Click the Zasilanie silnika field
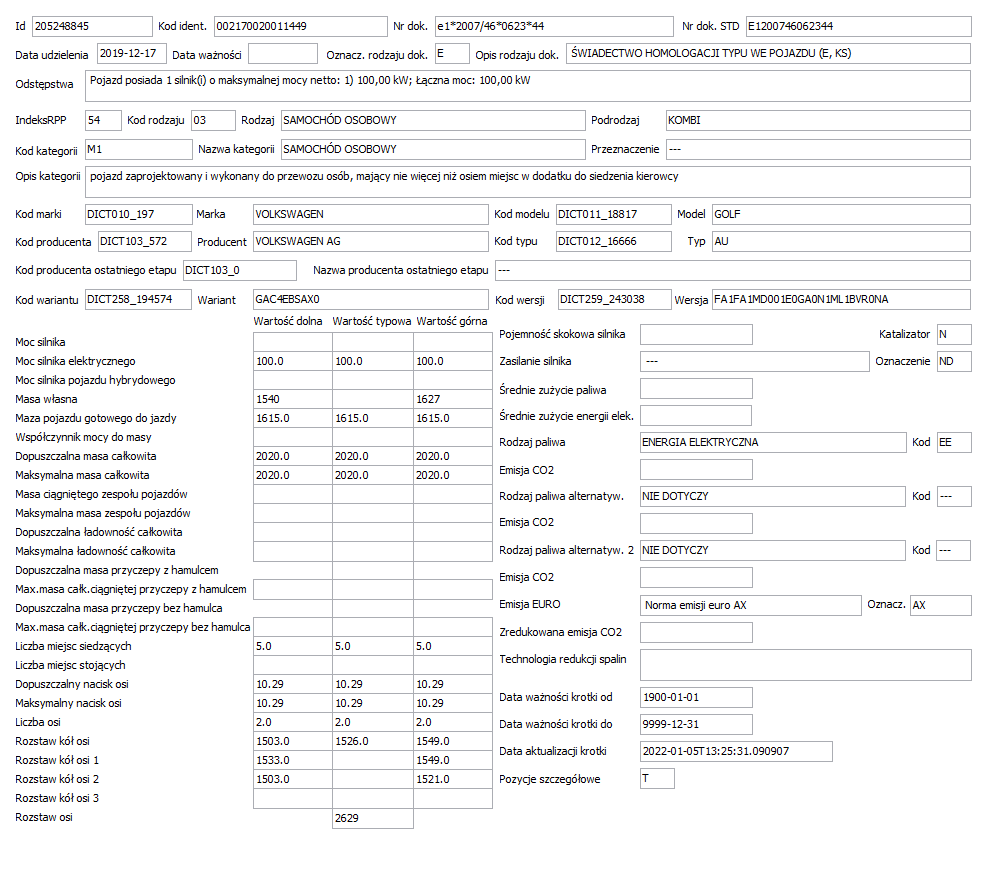 pyautogui.click(x=755, y=361)
